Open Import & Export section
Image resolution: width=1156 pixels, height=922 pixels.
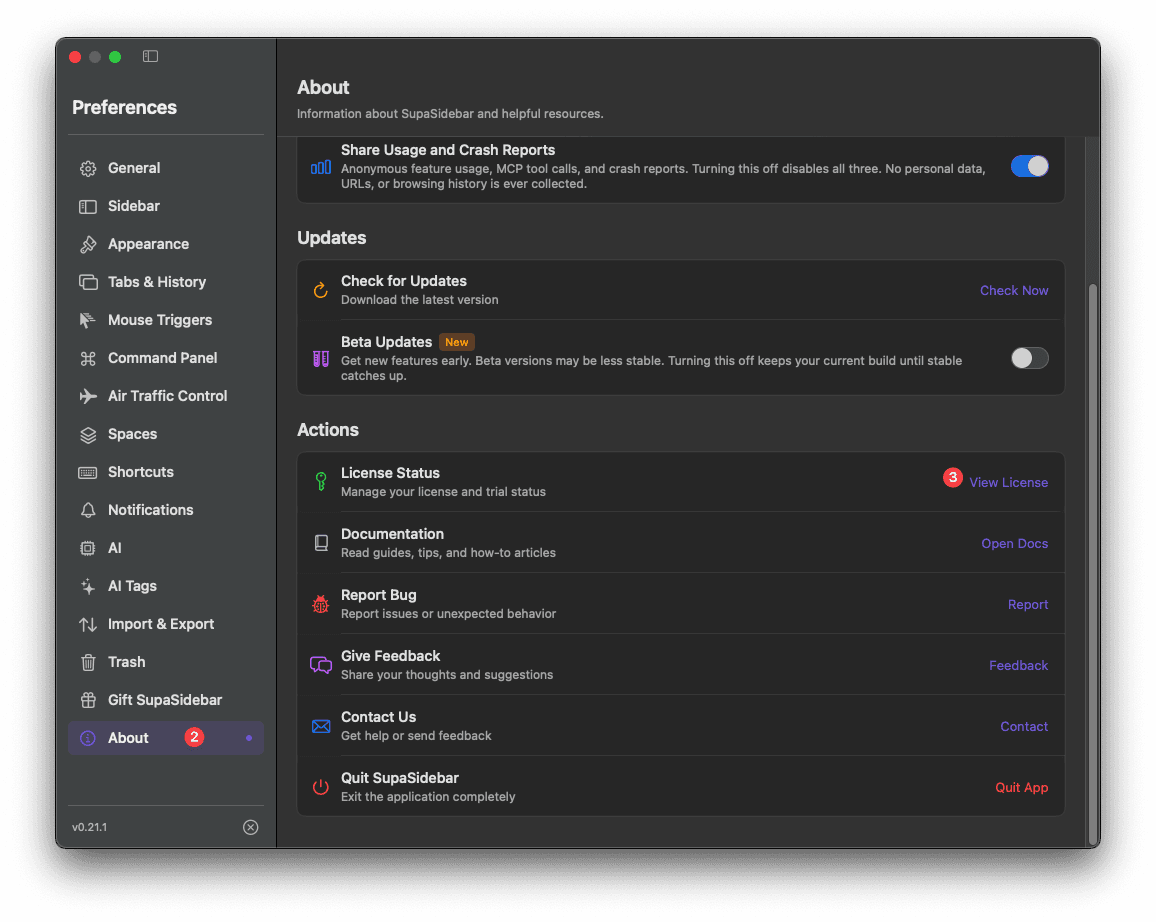point(166,624)
